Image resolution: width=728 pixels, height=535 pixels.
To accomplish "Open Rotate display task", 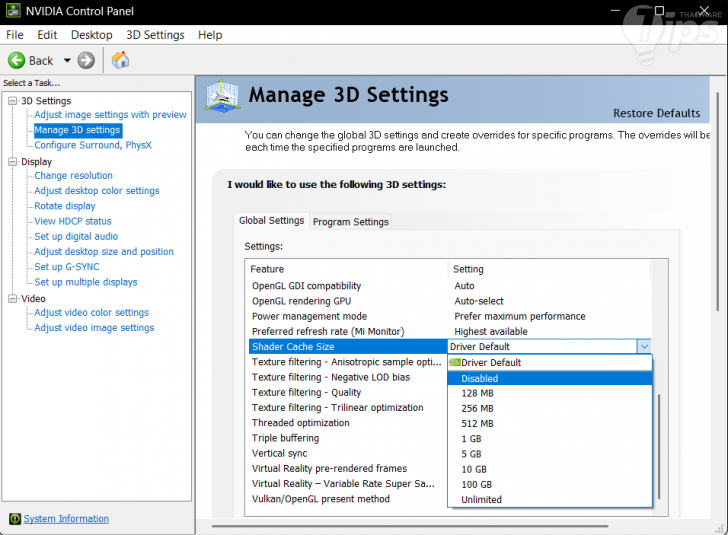I will coord(65,206).
